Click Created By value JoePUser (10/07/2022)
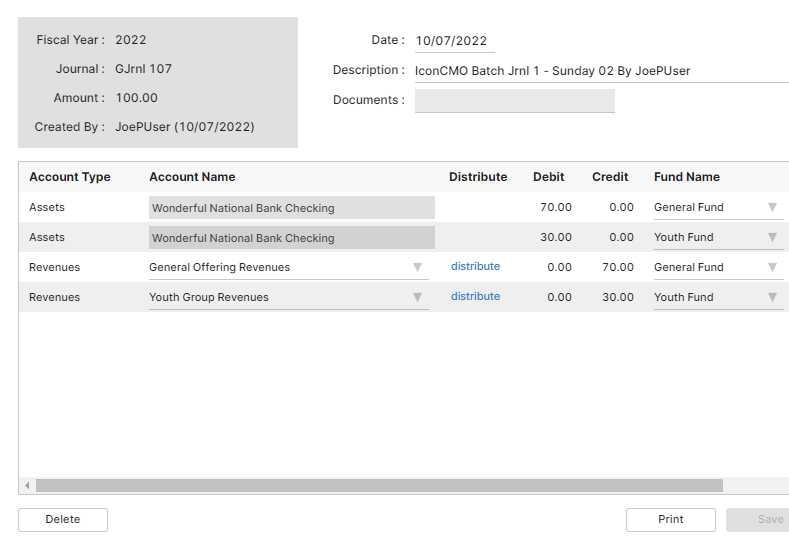The height and width of the screenshot is (540, 789). tap(185, 127)
